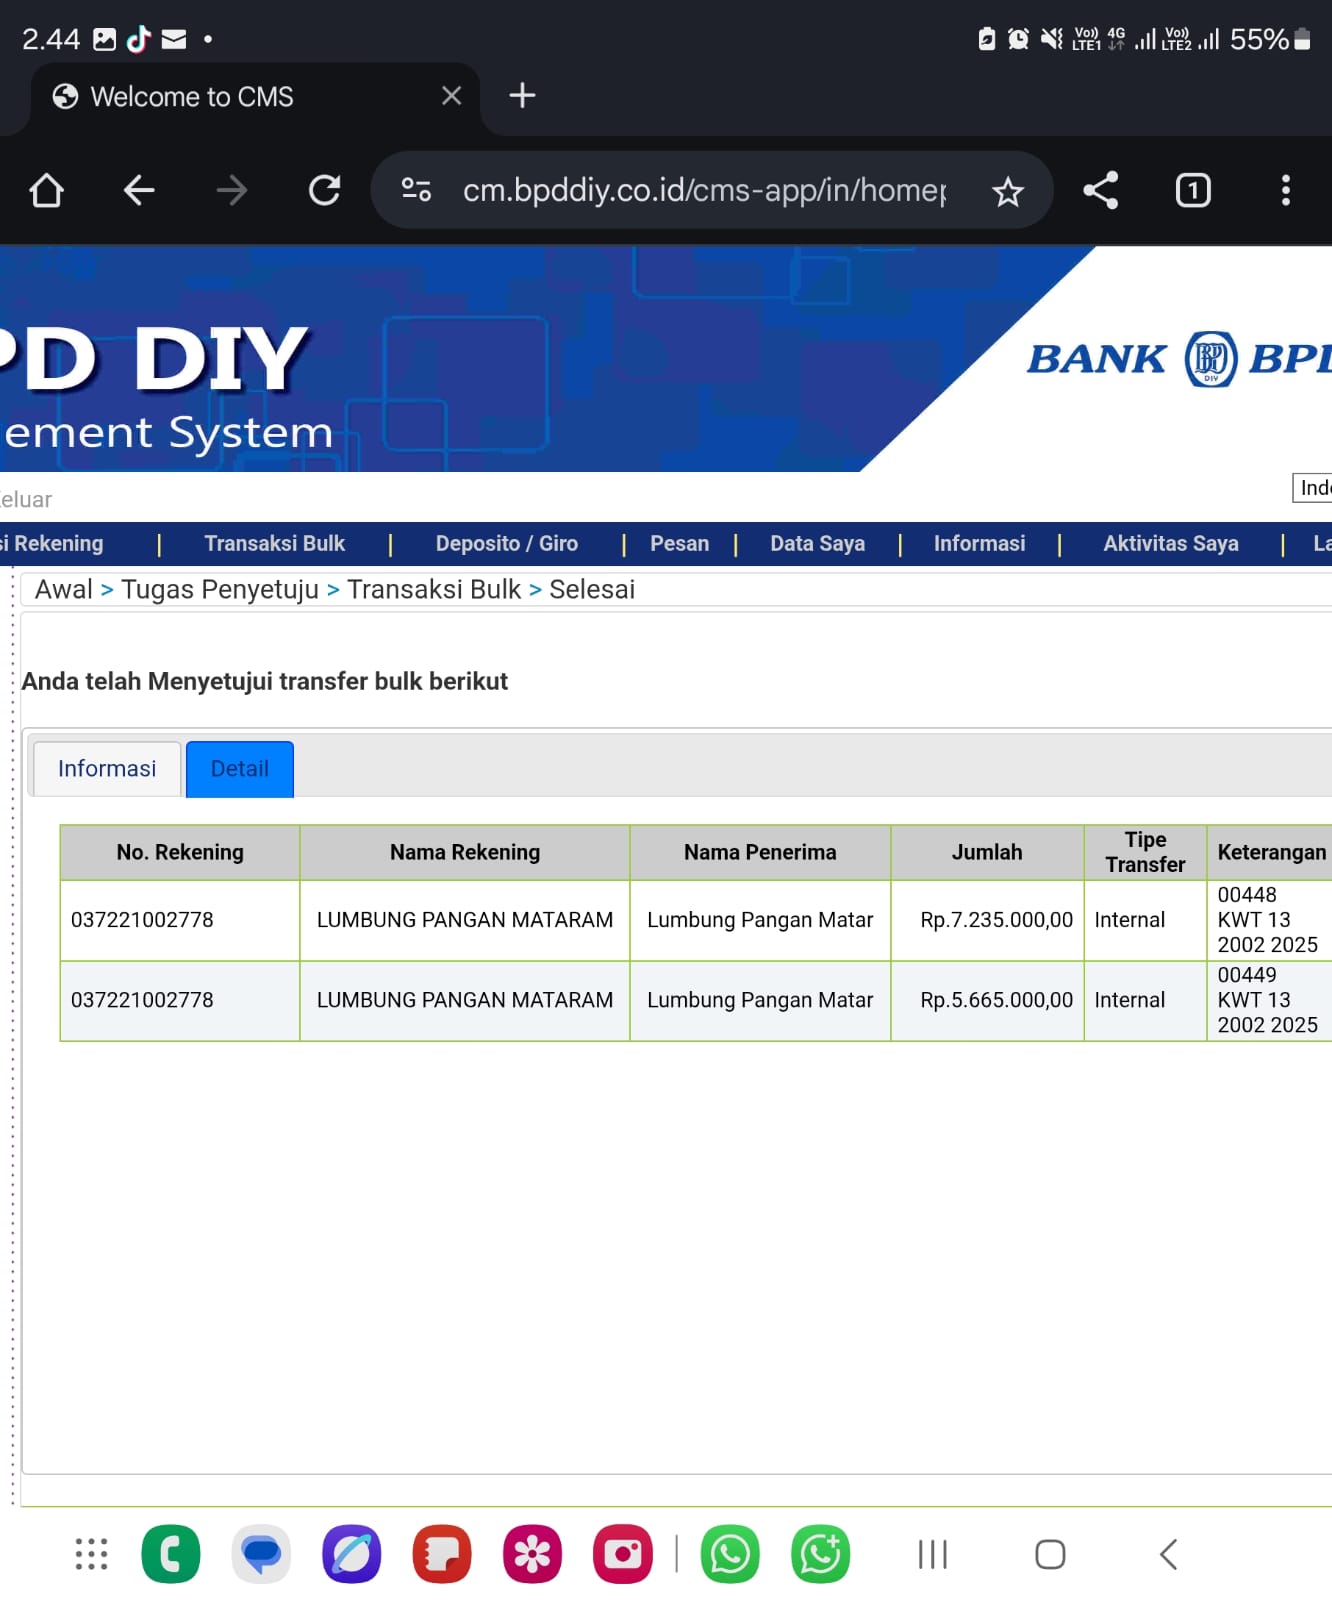1332x1600 pixels.
Task: Open the Informasi menu in navigation bar
Action: pyautogui.click(x=980, y=543)
